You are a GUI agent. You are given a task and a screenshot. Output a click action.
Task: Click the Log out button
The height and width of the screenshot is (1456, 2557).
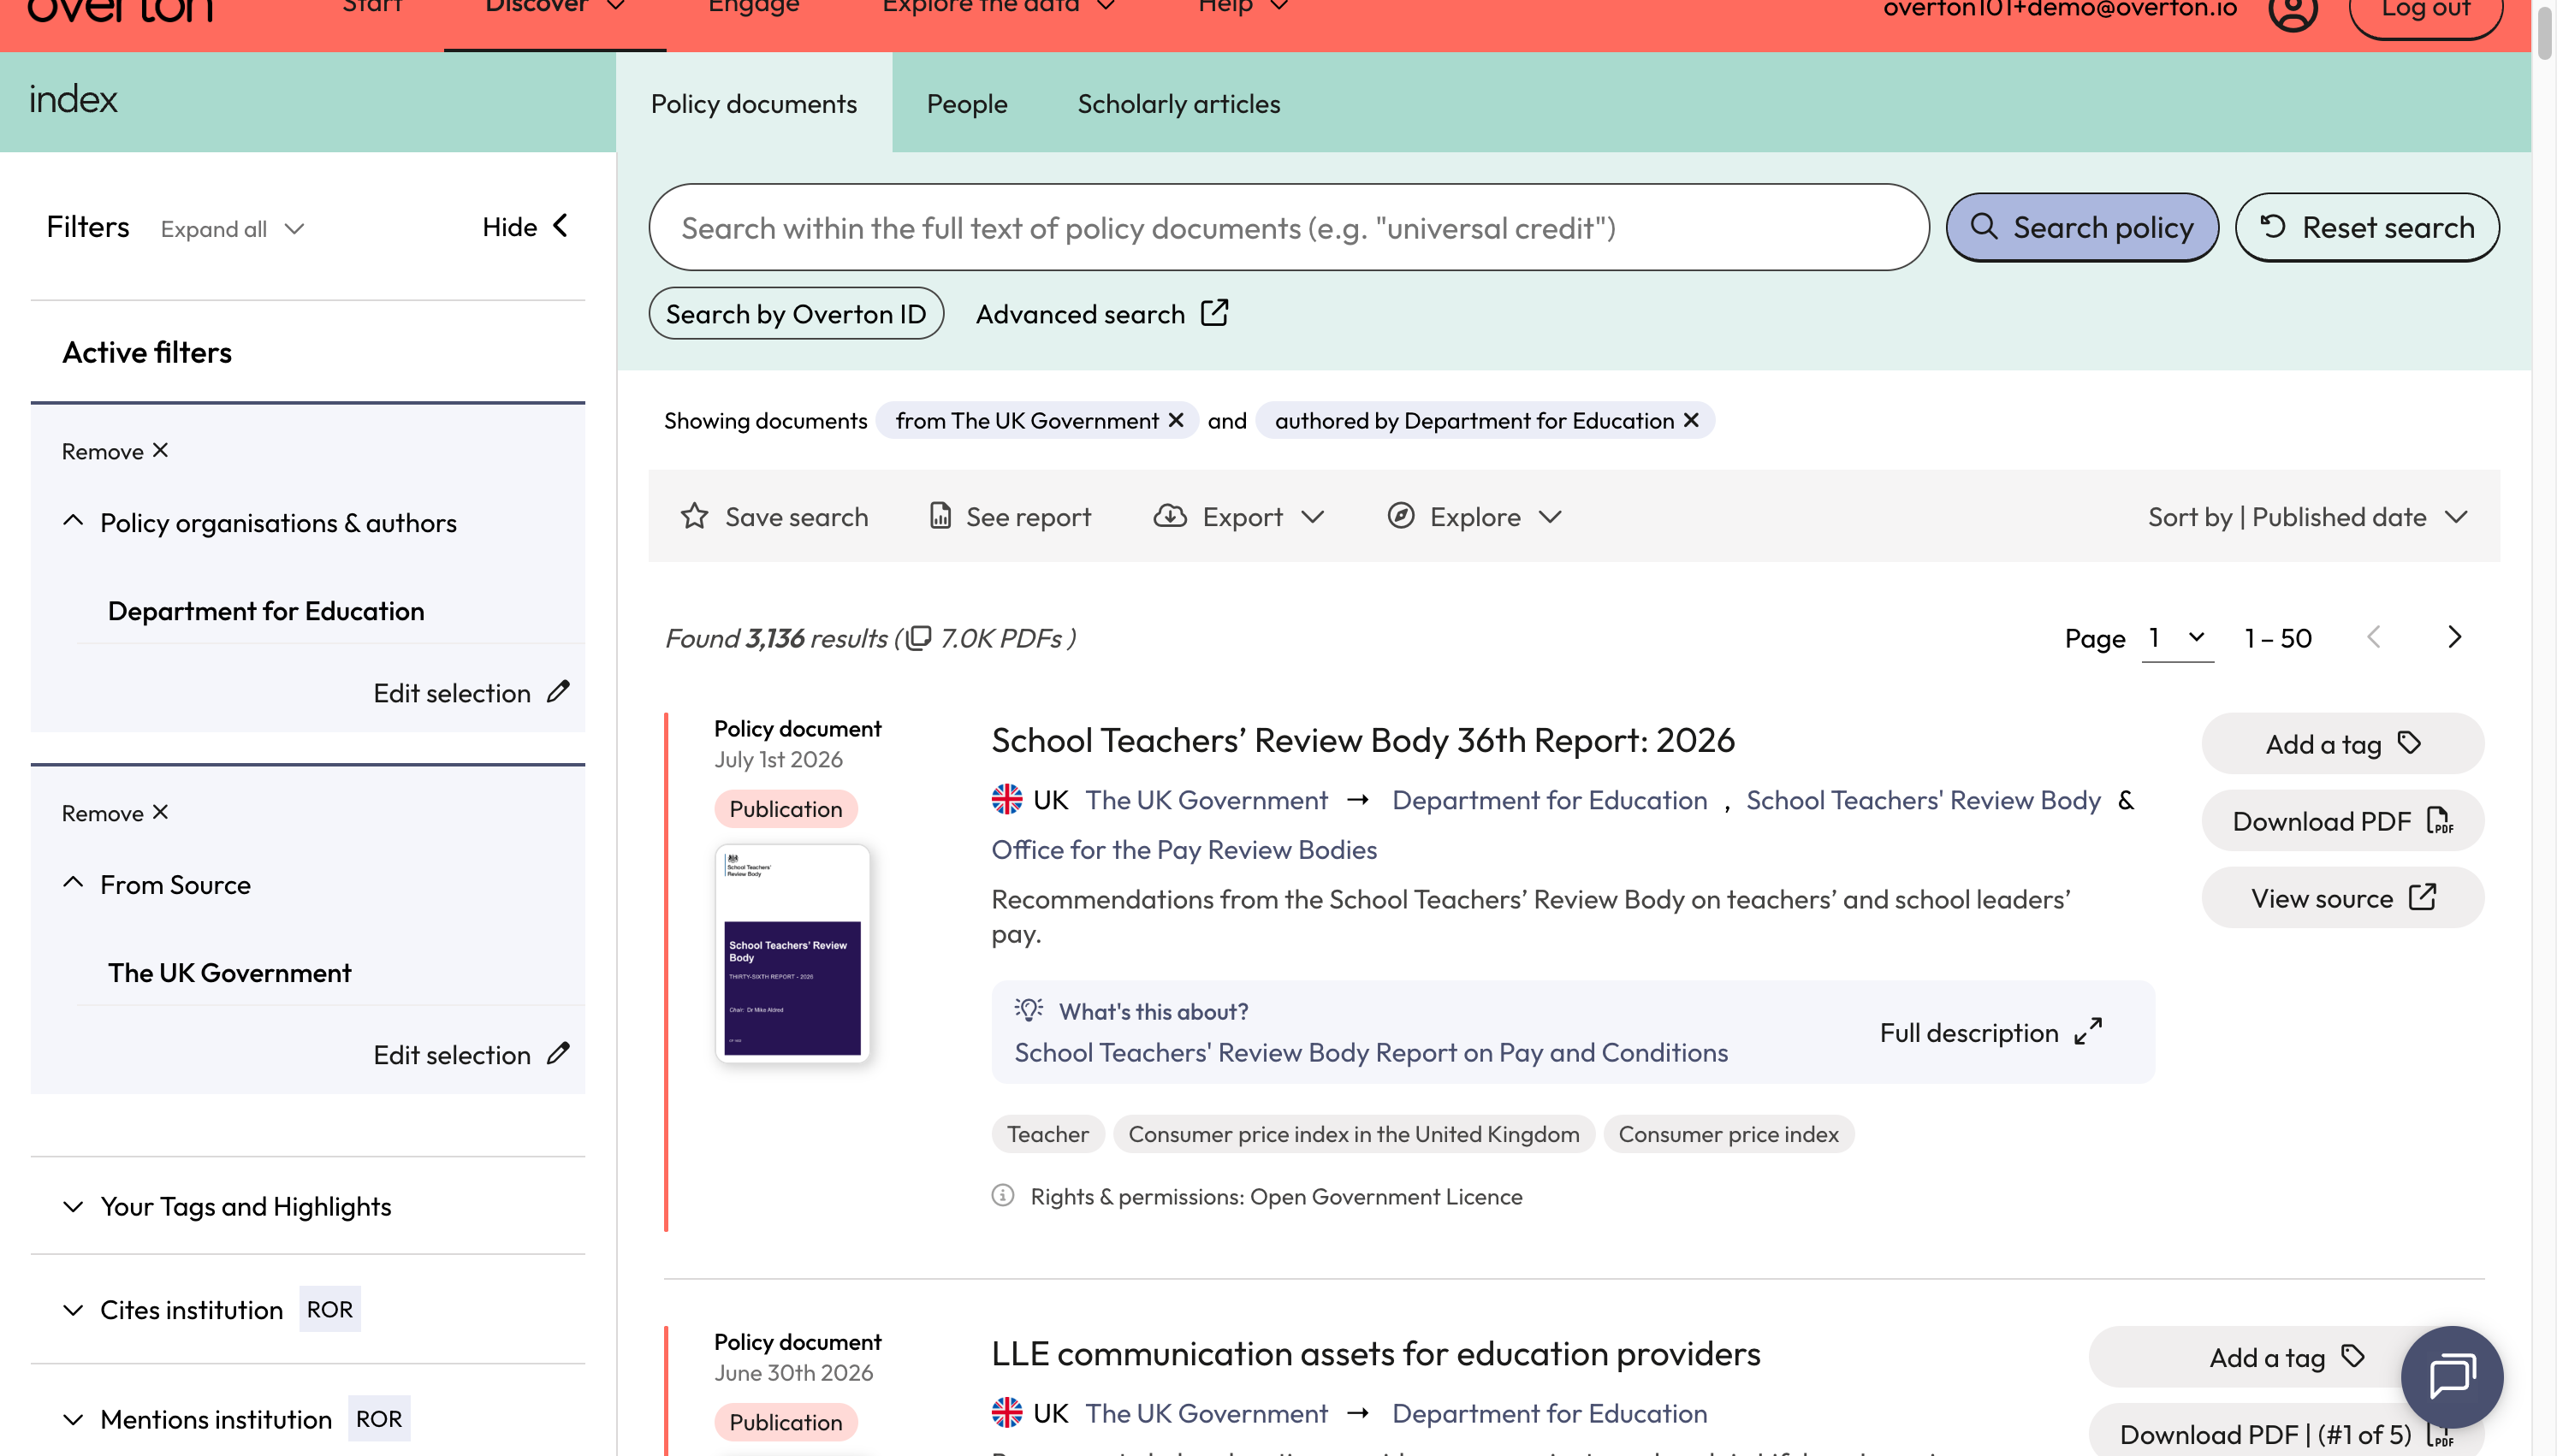pos(2425,12)
